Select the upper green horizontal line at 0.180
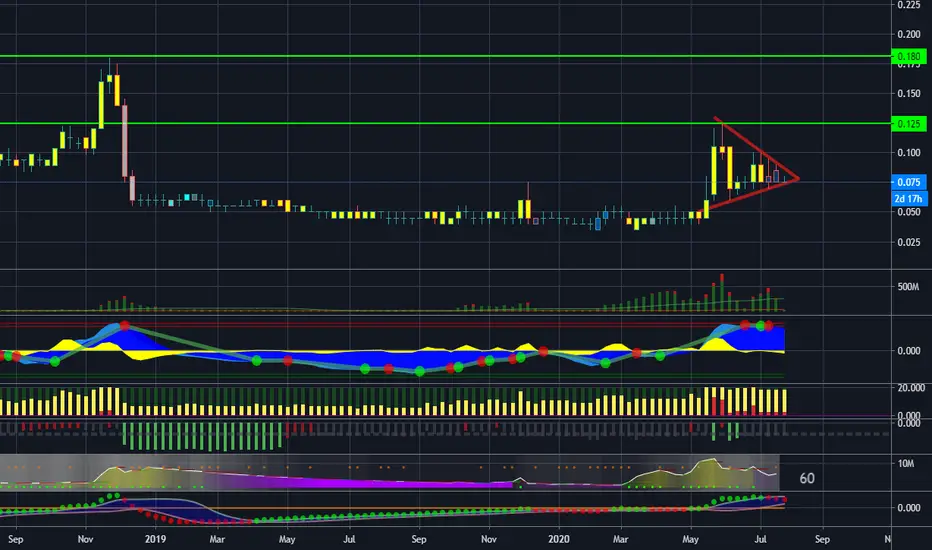Viewport: 932px width, 550px height. point(446,56)
